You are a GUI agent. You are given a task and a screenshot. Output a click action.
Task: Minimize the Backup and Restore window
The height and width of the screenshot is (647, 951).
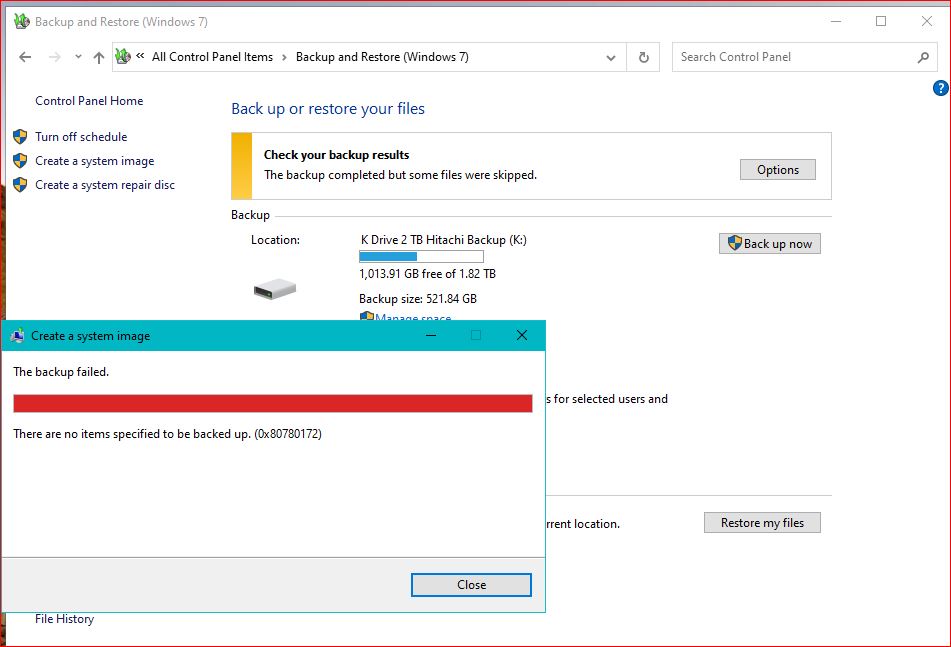coord(836,21)
